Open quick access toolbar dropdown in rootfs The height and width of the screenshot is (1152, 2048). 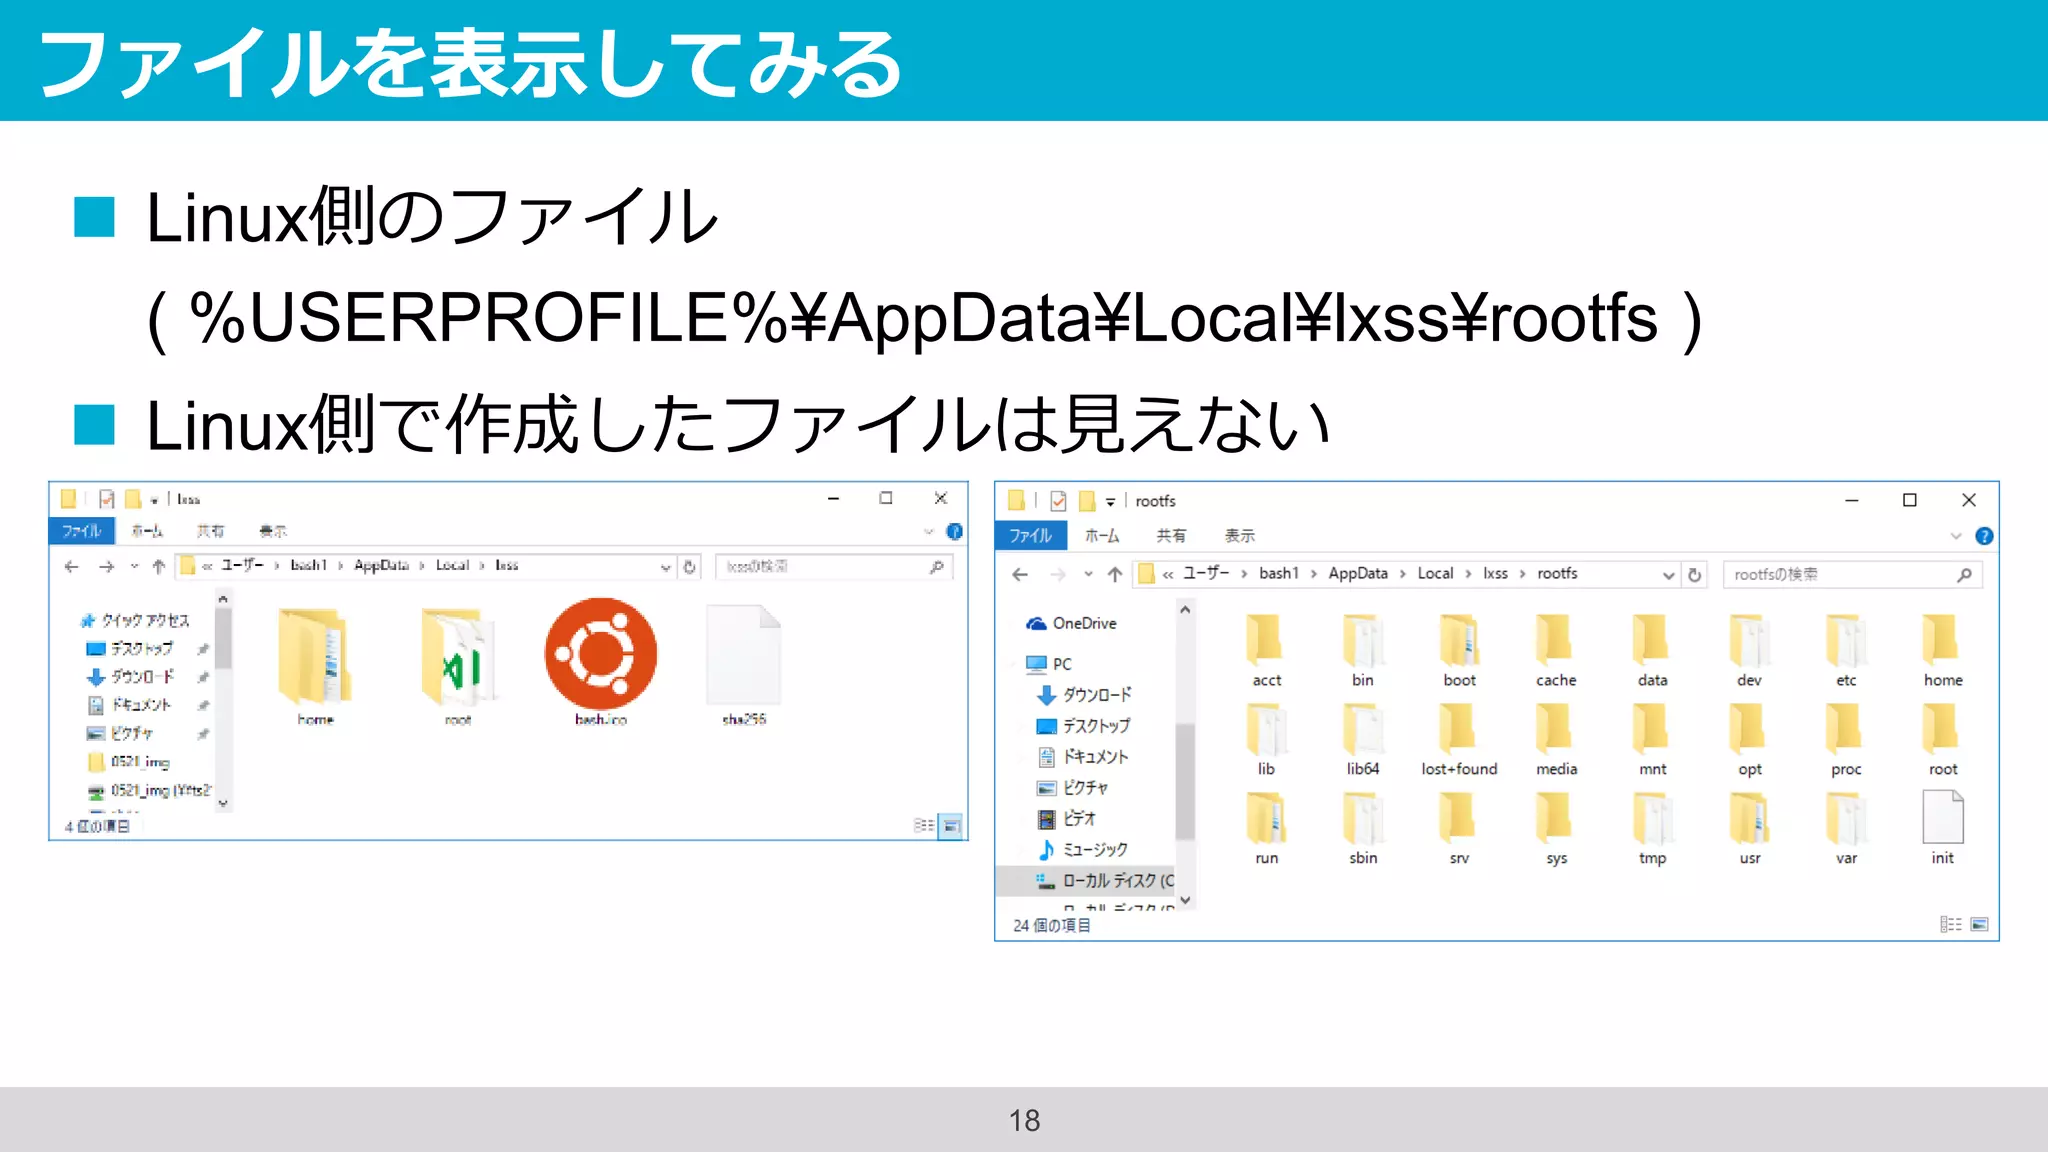(1110, 501)
